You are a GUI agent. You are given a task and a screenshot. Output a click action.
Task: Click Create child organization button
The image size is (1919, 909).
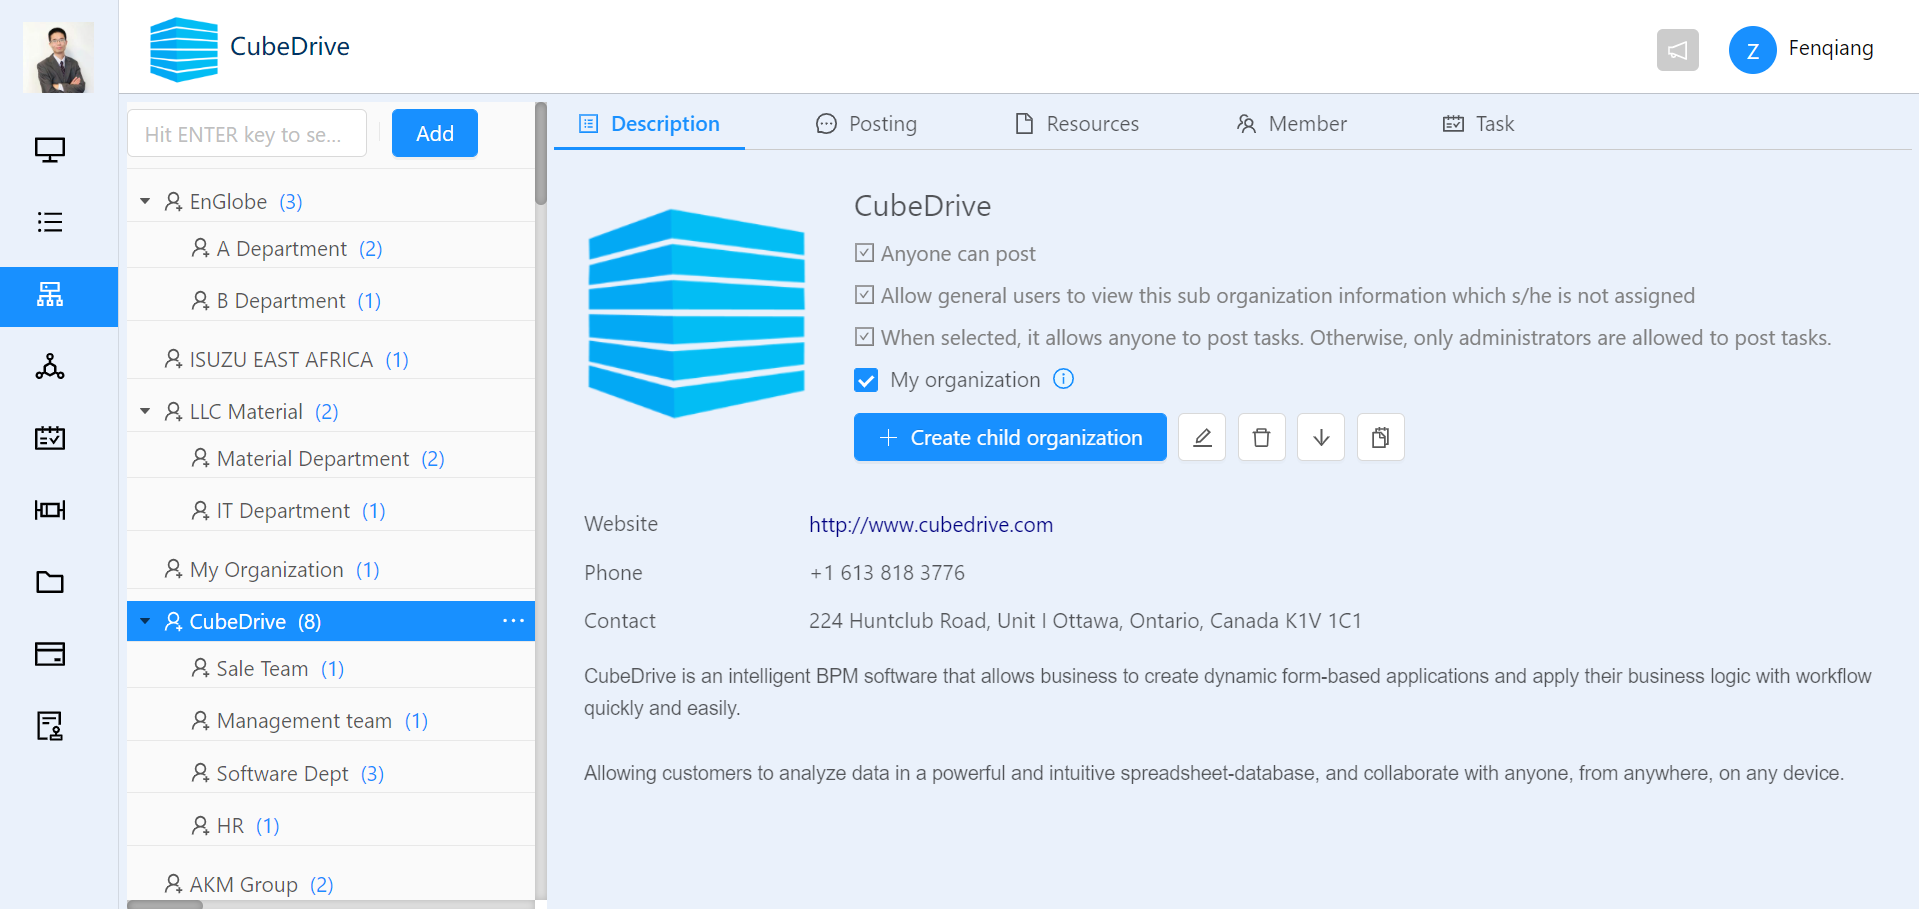[x=1010, y=437]
